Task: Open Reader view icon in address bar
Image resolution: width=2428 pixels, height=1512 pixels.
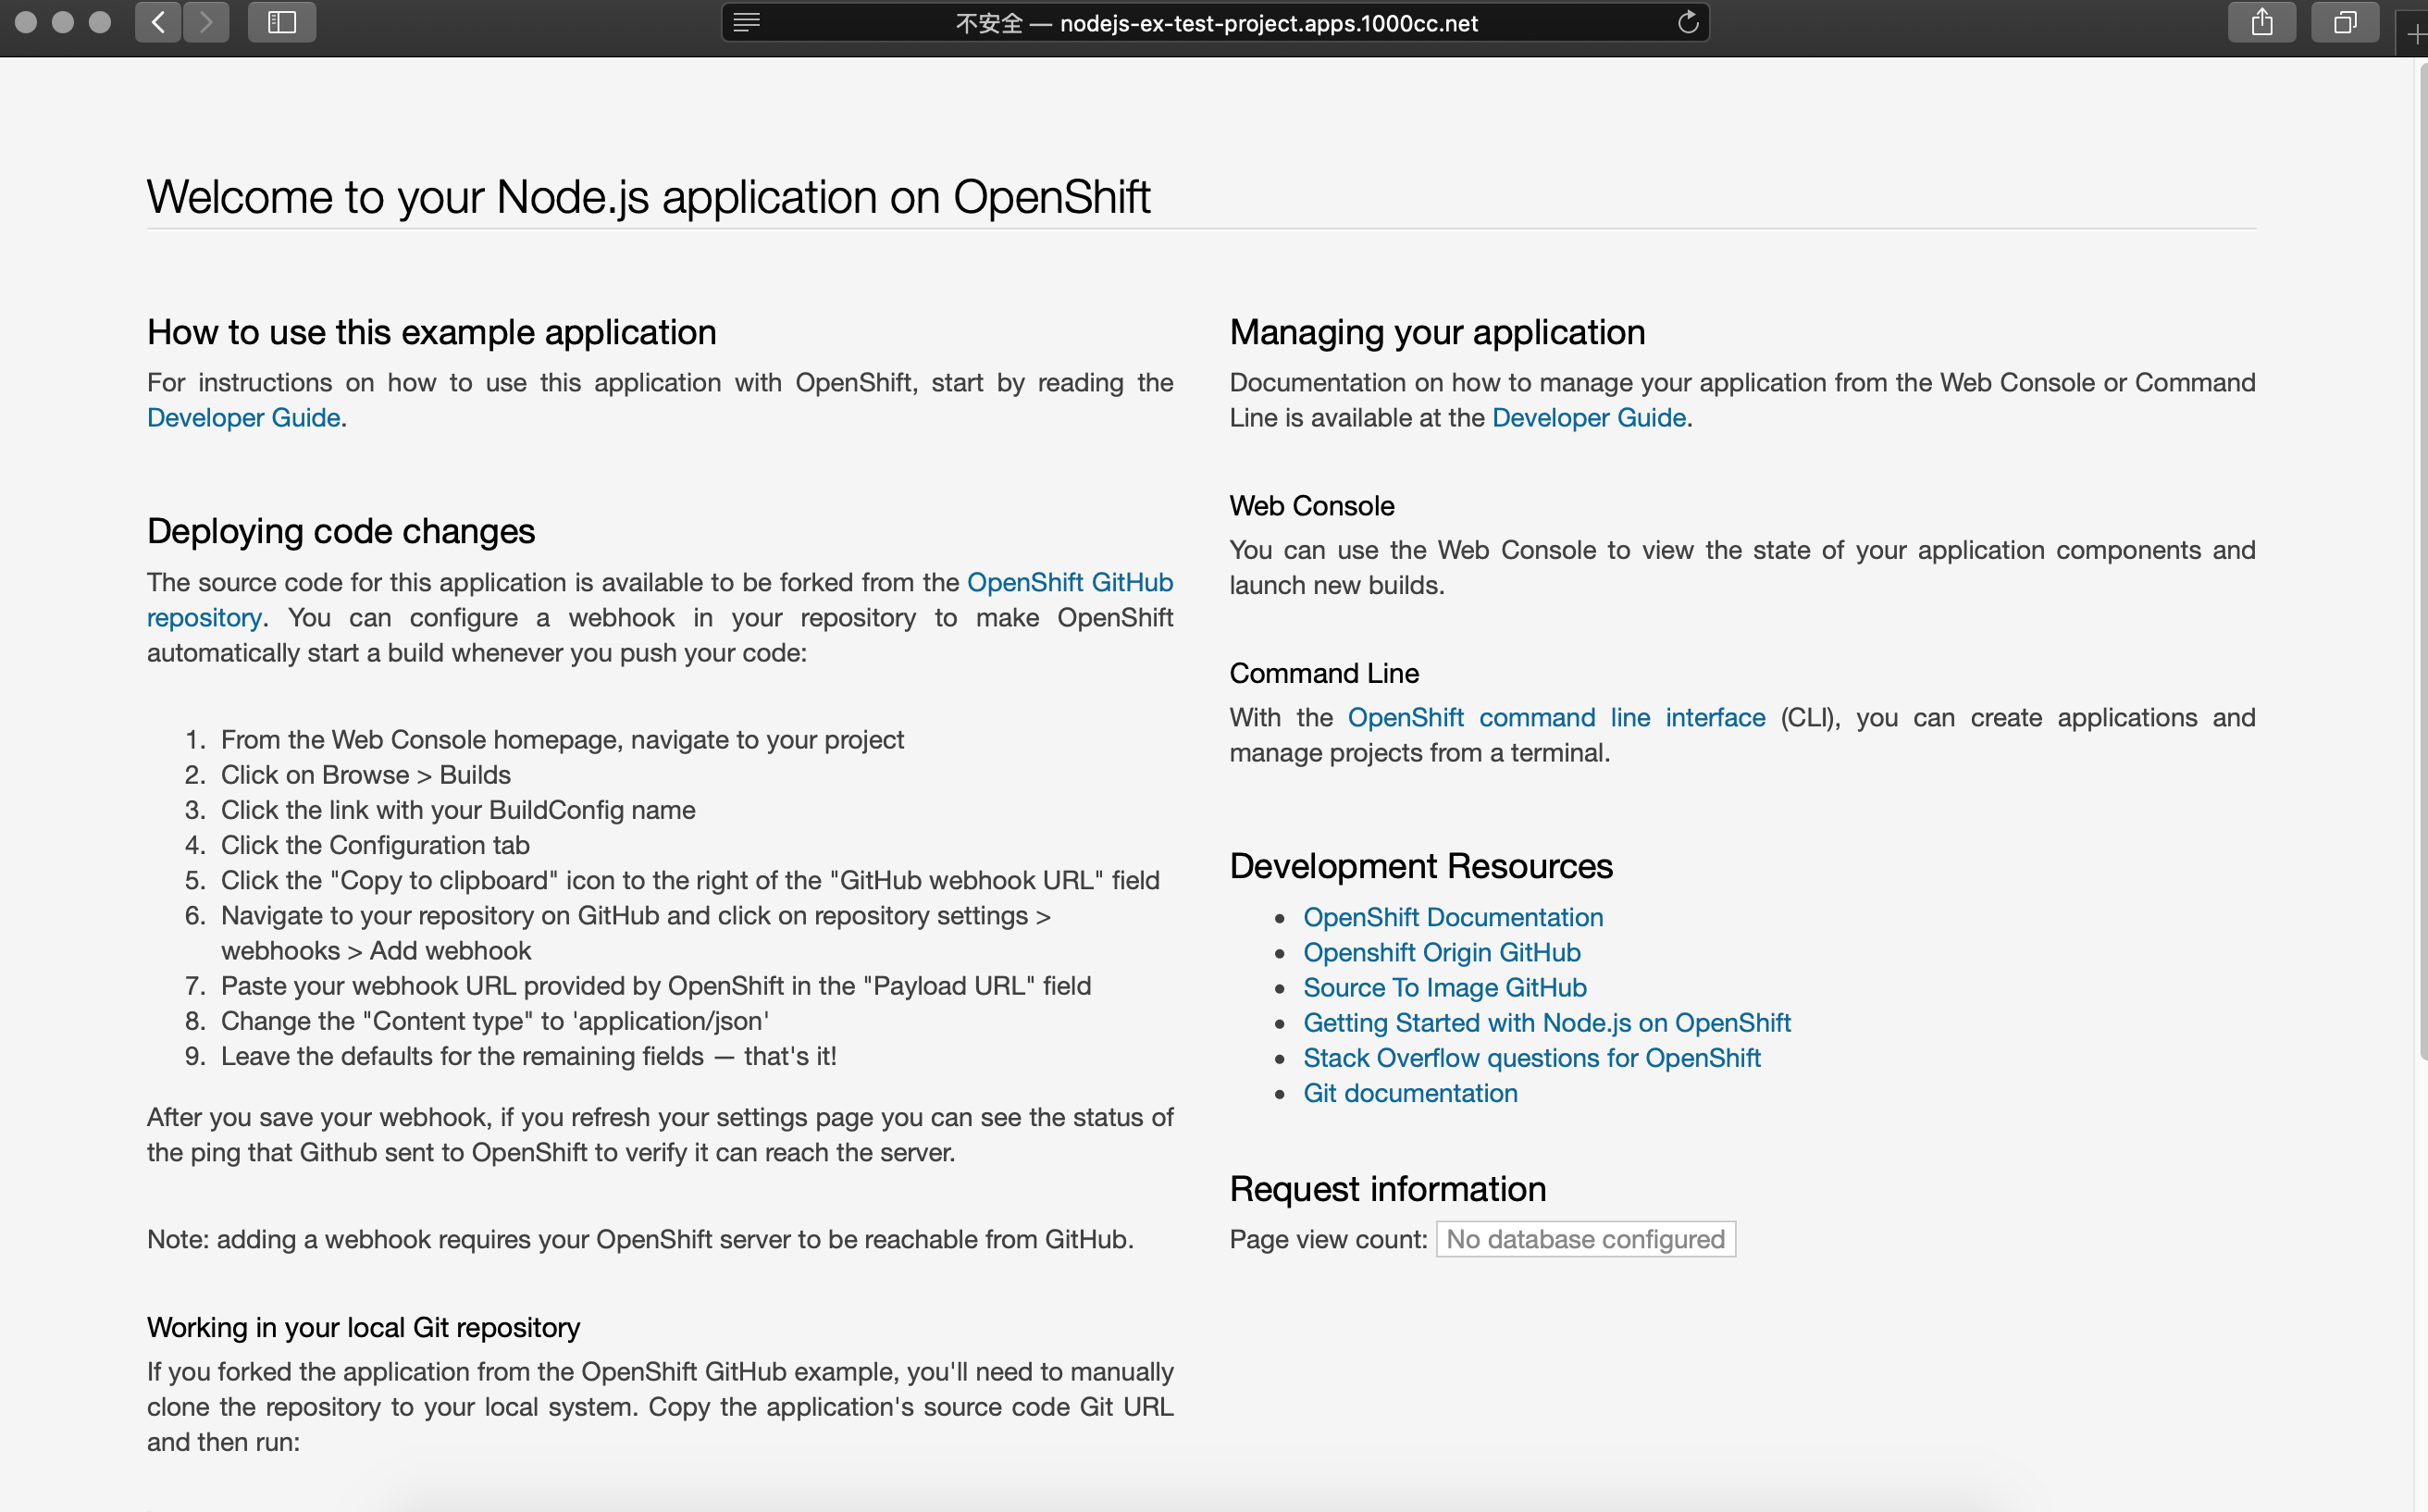Action: coord(747,22)
